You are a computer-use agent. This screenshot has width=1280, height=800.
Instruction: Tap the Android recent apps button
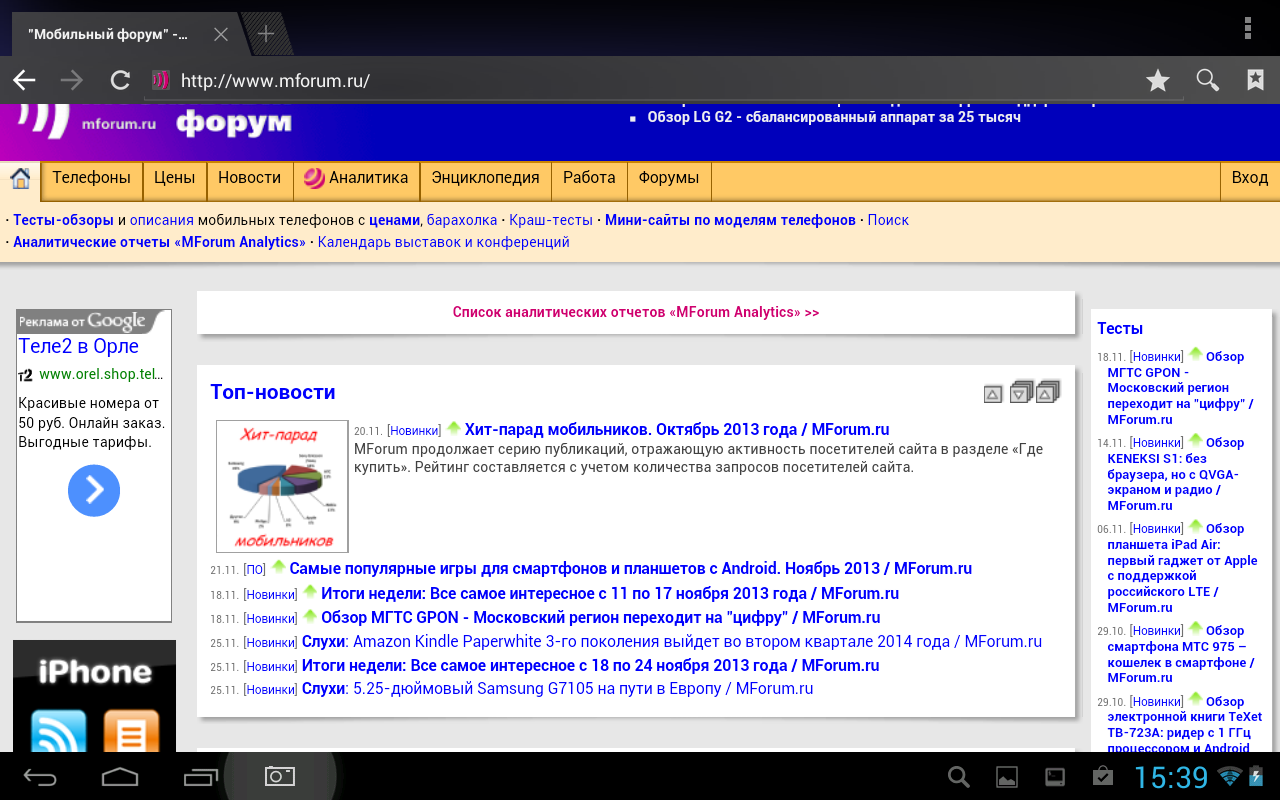coord(200,776)
